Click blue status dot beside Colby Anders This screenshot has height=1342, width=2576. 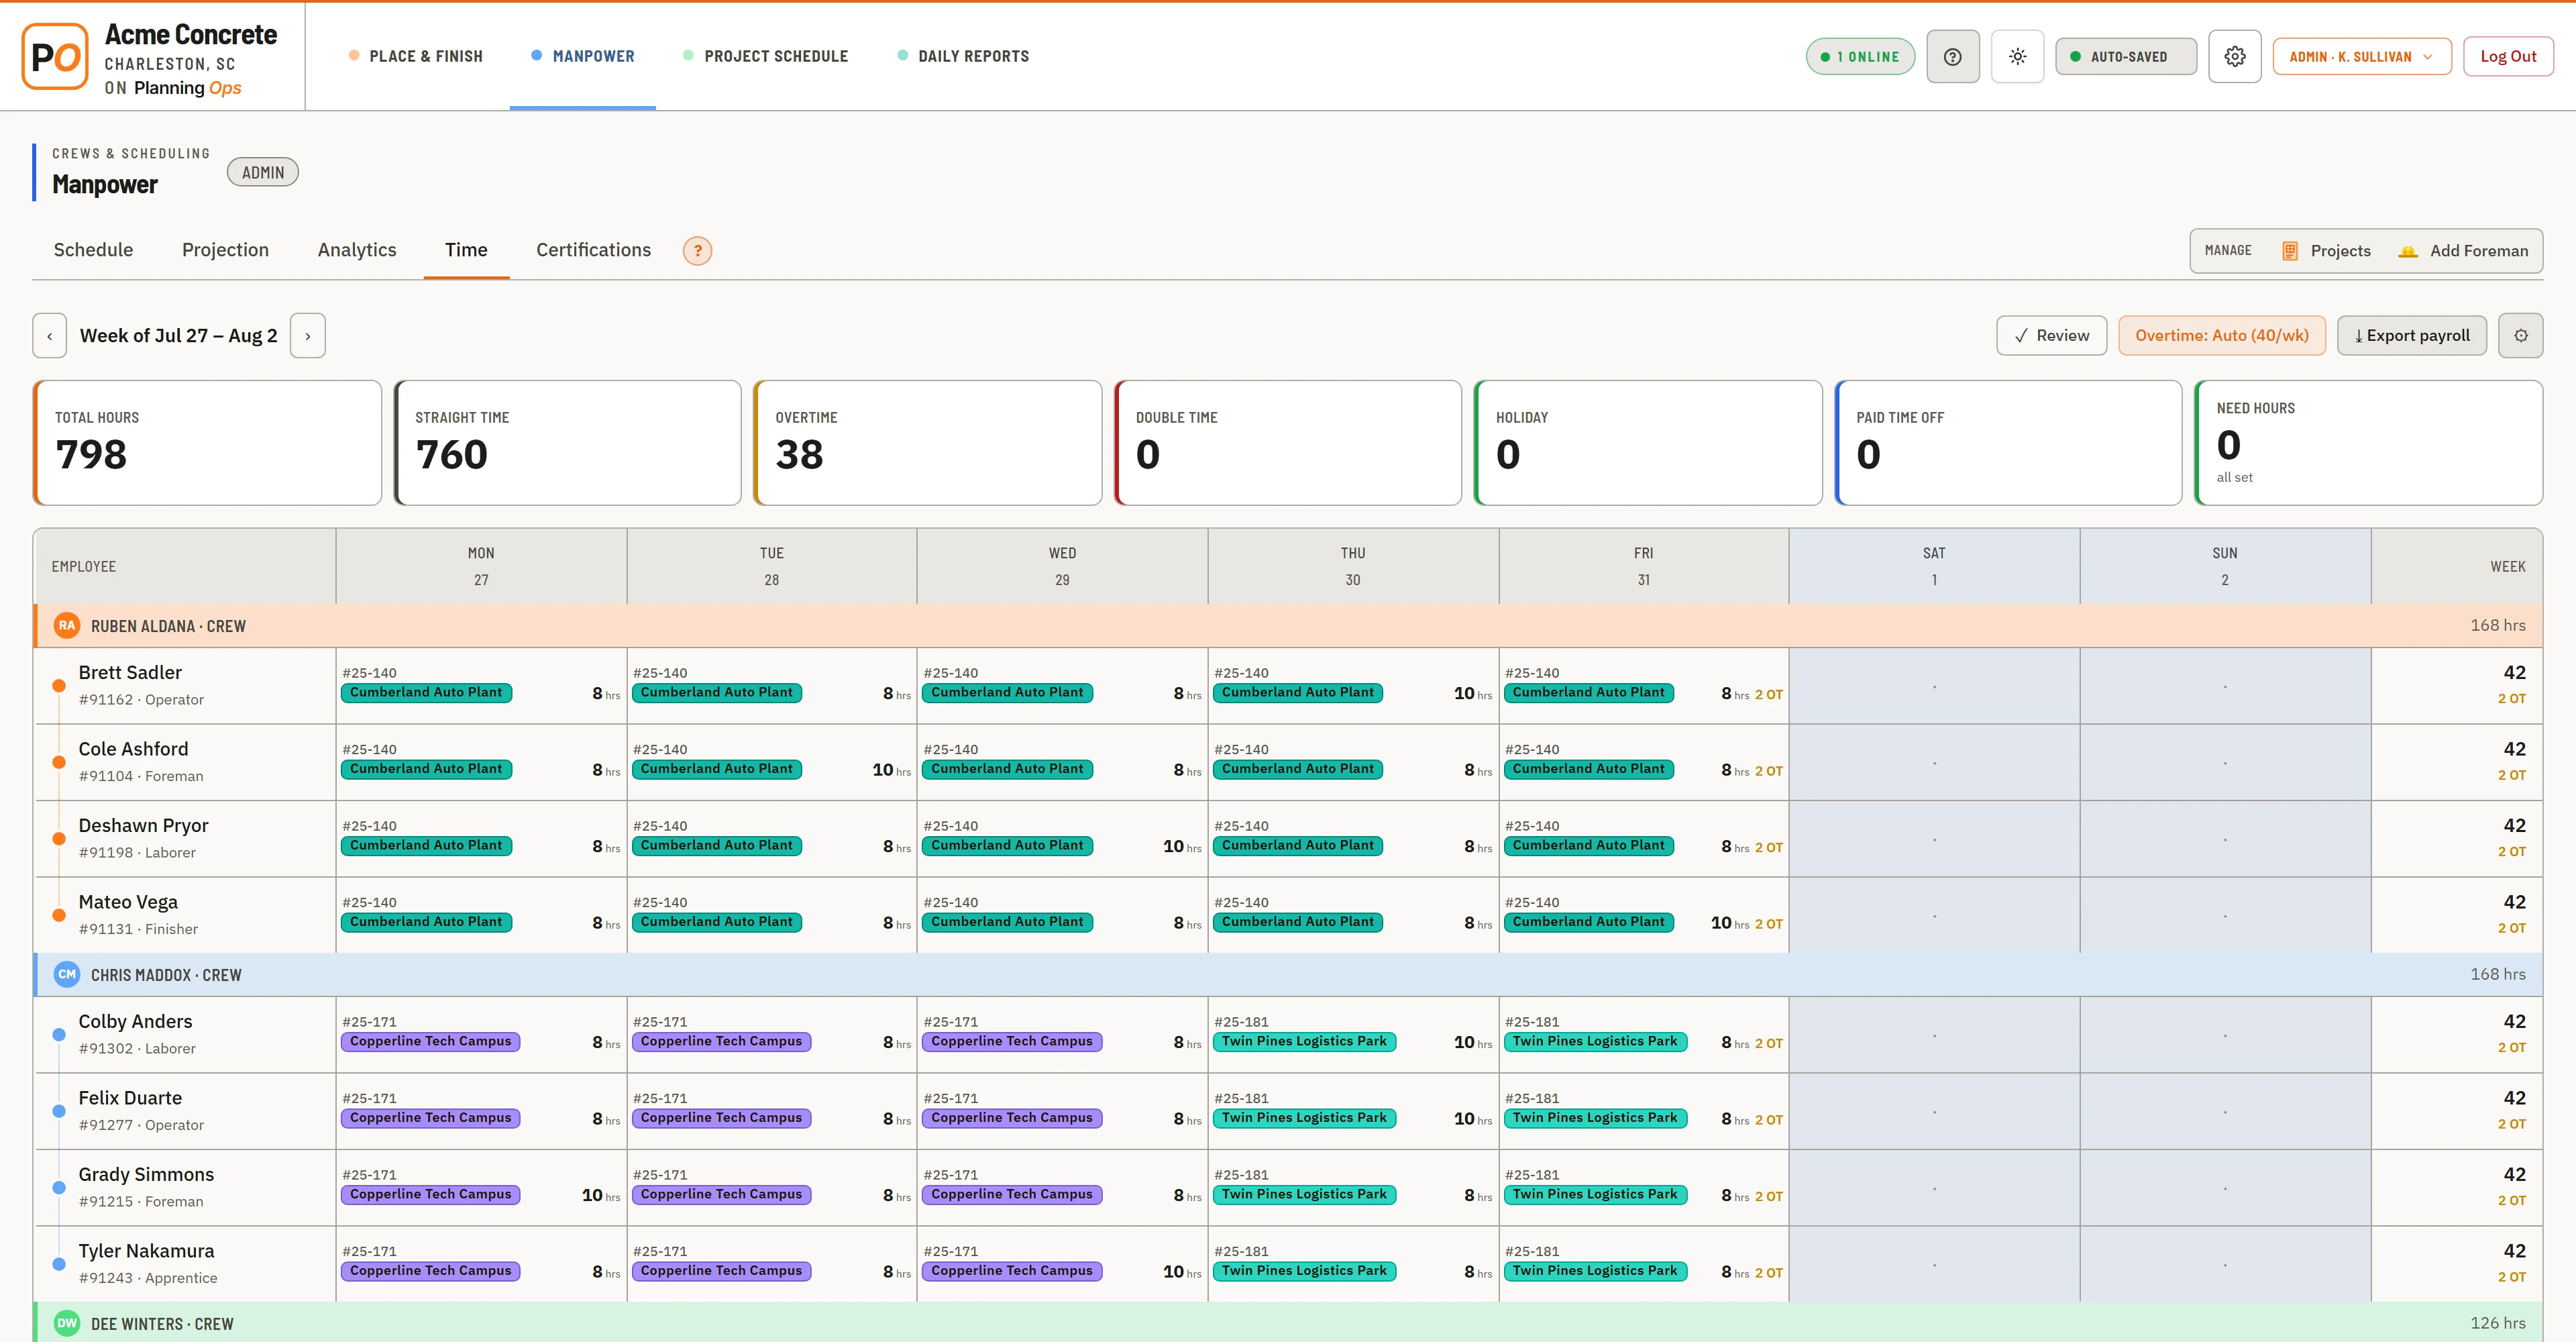(x=59, y=1035)
